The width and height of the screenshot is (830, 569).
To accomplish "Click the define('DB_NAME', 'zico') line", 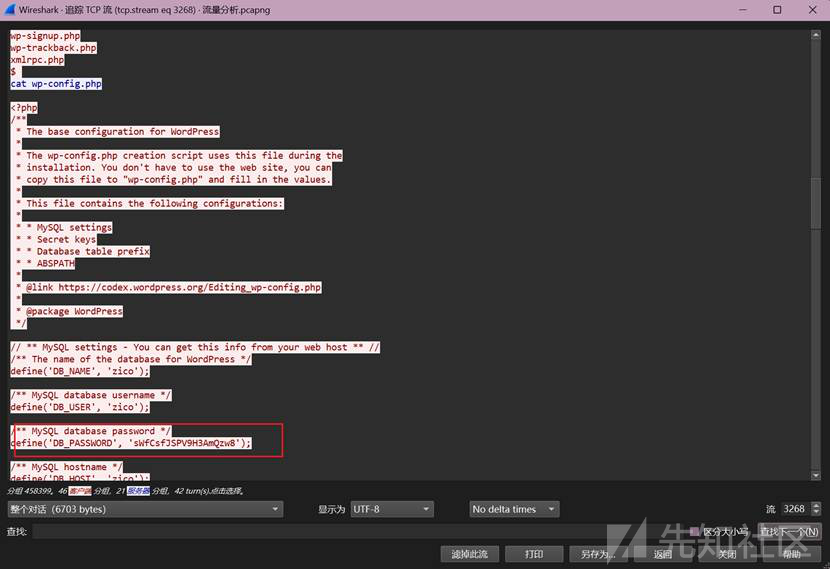I will 80,371.
